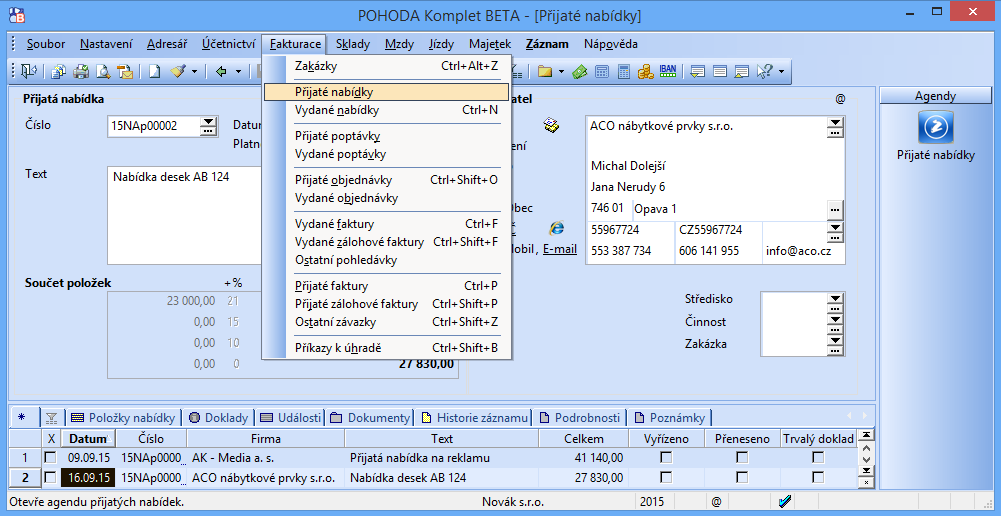Image resolution: width=1001 pixels, height=516 pixels.
Task: Click the Agendy panel header
Action: click(x=935, y=96)
